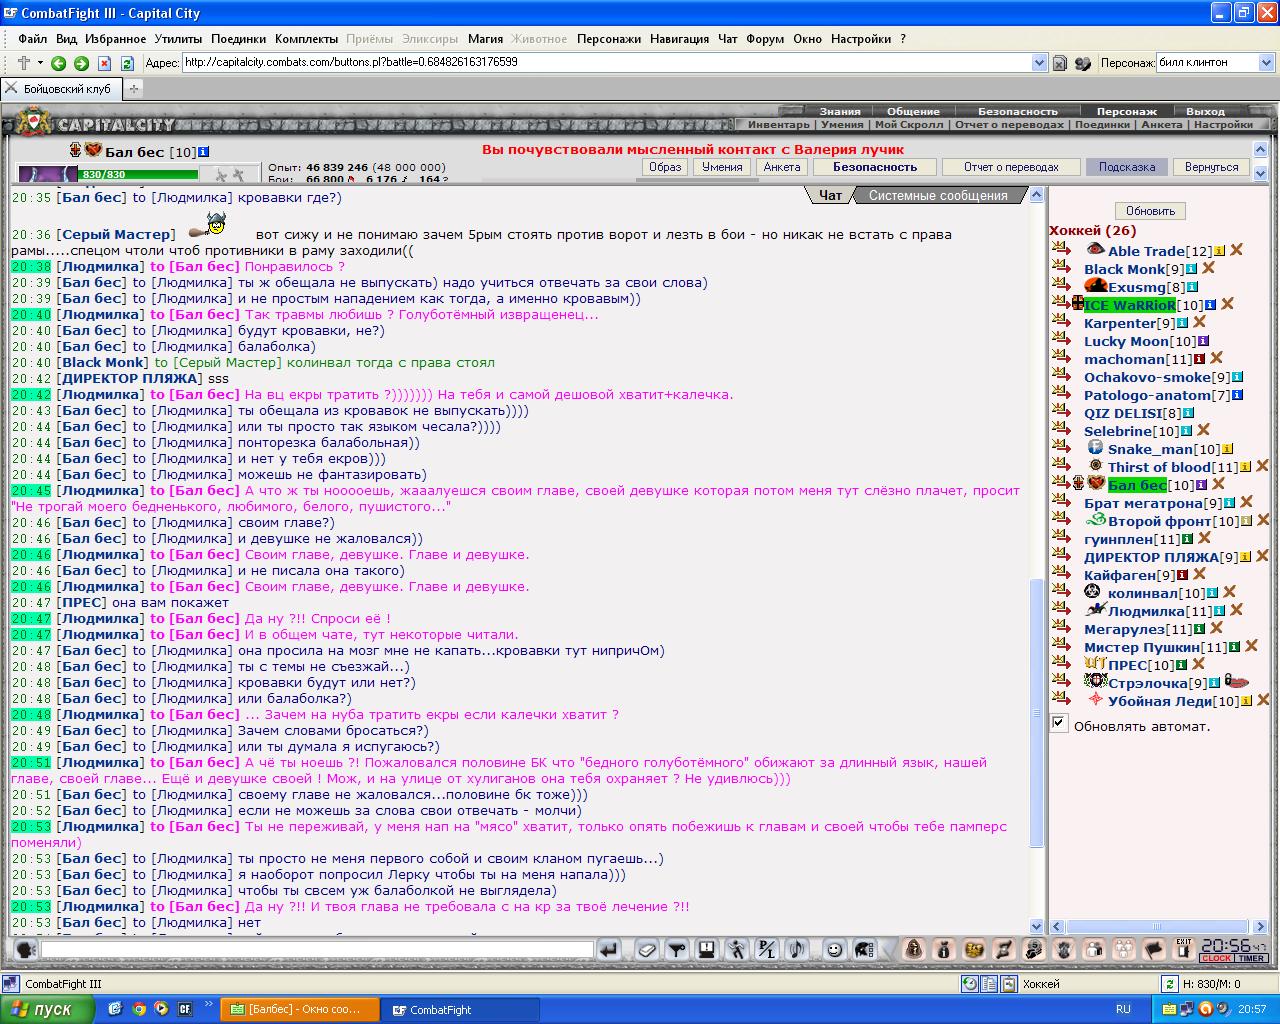Click Выход in the top navigation
The height and width of the screenshot is (1024, 1280).
pos(1205,112)
